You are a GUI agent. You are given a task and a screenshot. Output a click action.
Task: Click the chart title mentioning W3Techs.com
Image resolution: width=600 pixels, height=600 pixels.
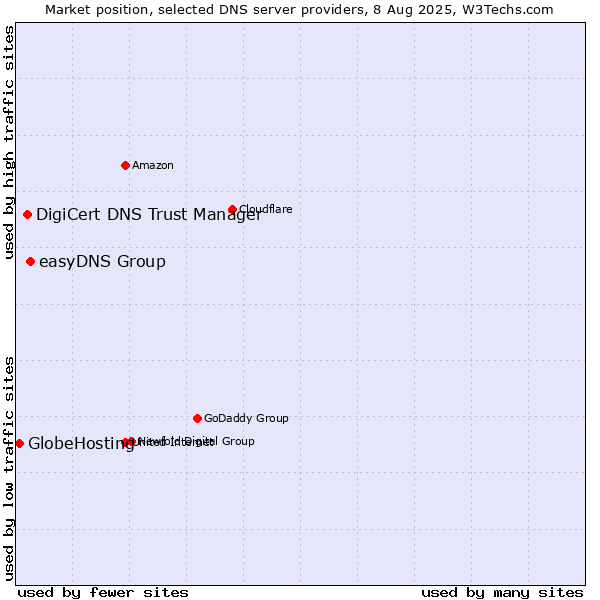click(299, 10)
